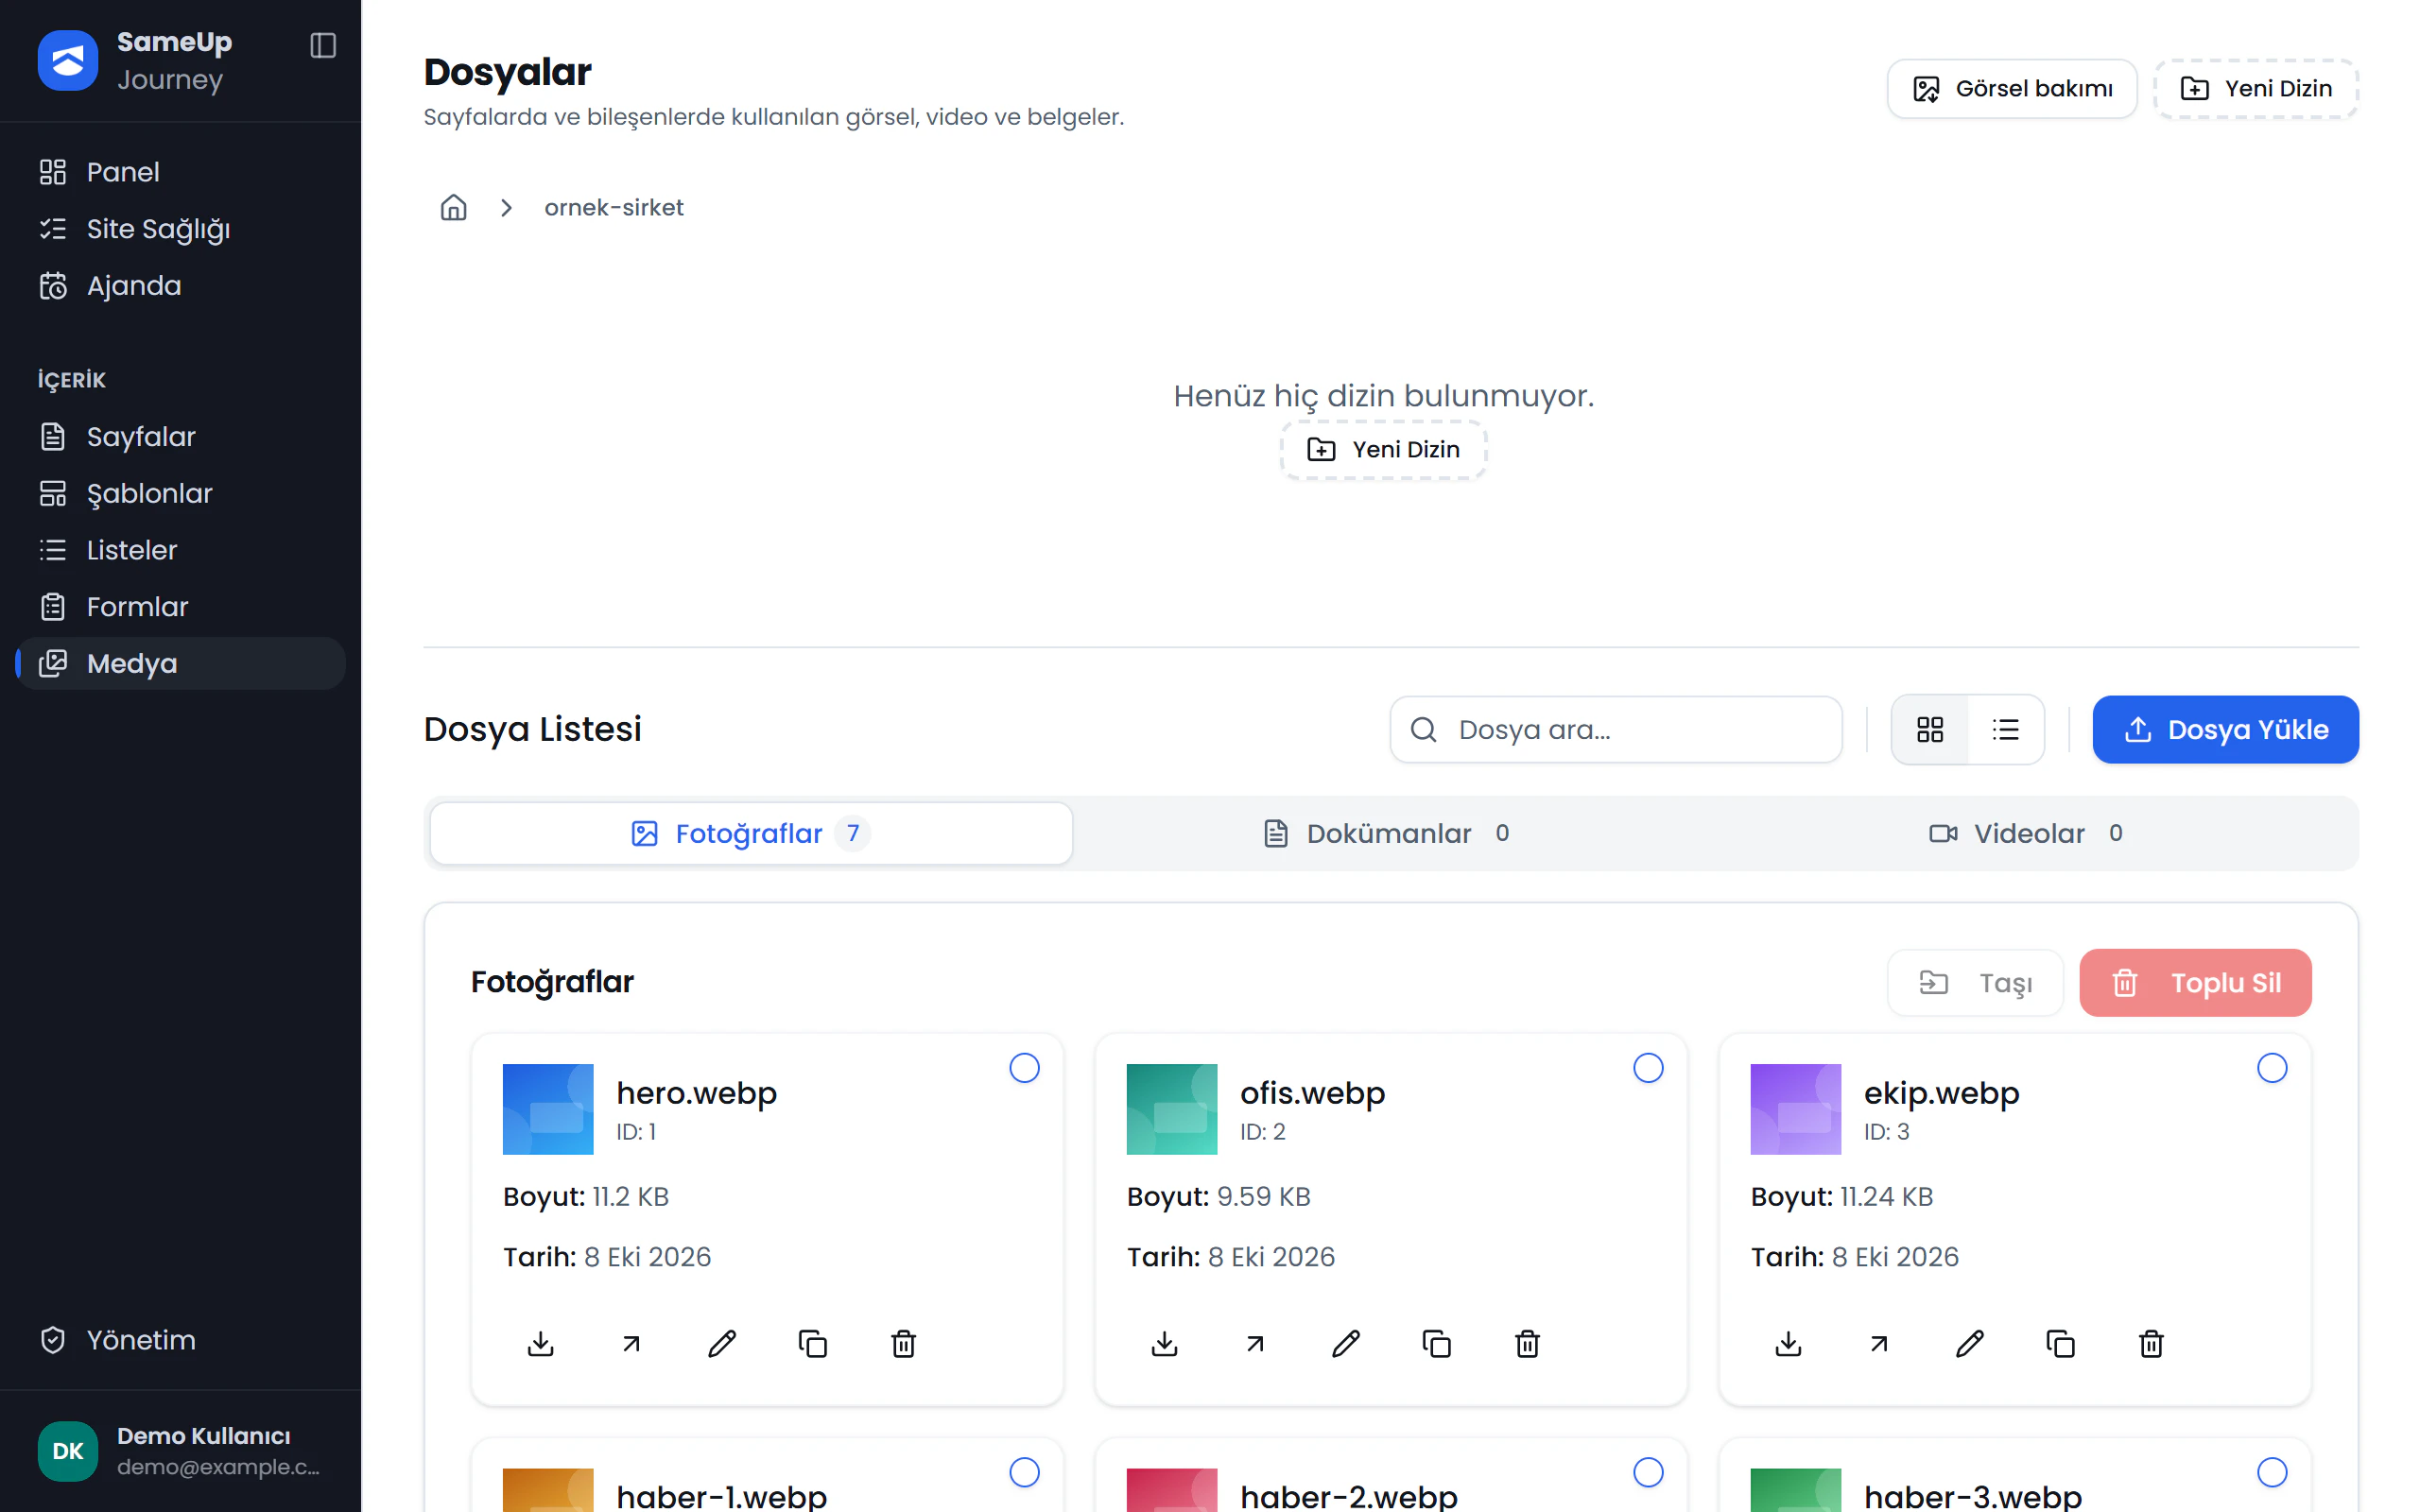Delete ofis.webp with trash icon
Screen dimensions: 2420x1512
click(x=1528, y=1343)
